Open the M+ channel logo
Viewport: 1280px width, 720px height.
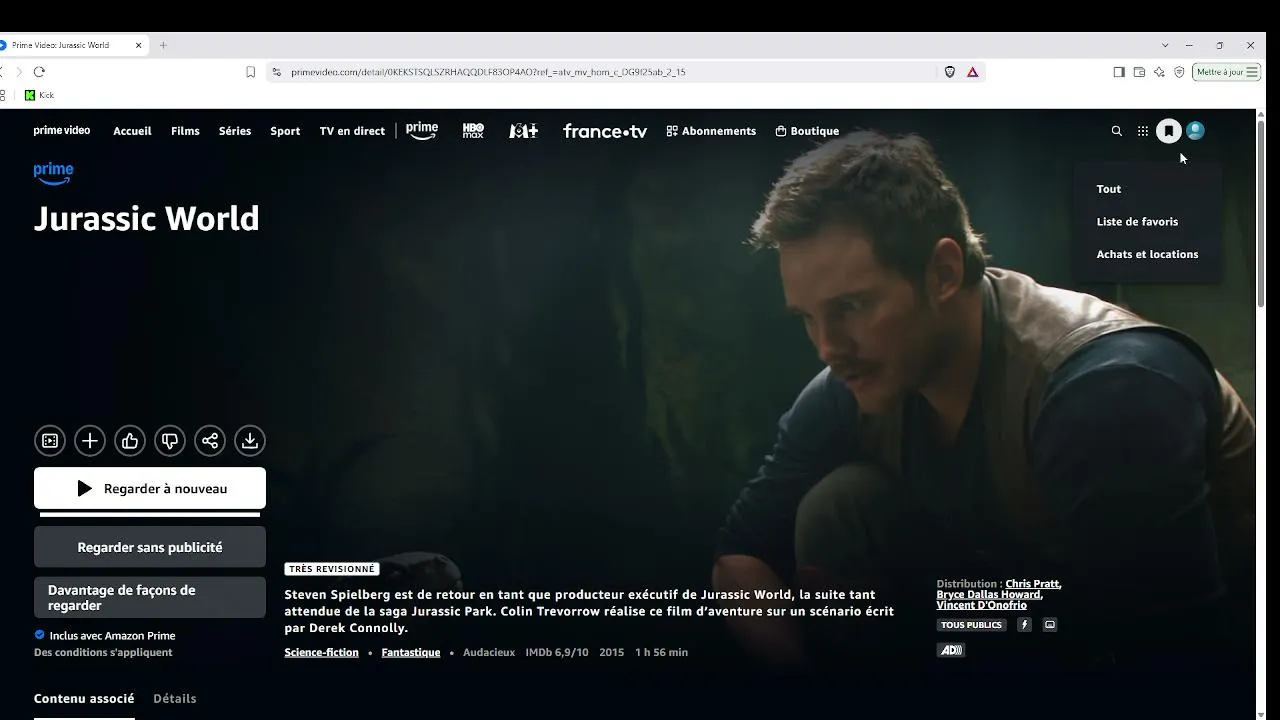coord(524,131)
